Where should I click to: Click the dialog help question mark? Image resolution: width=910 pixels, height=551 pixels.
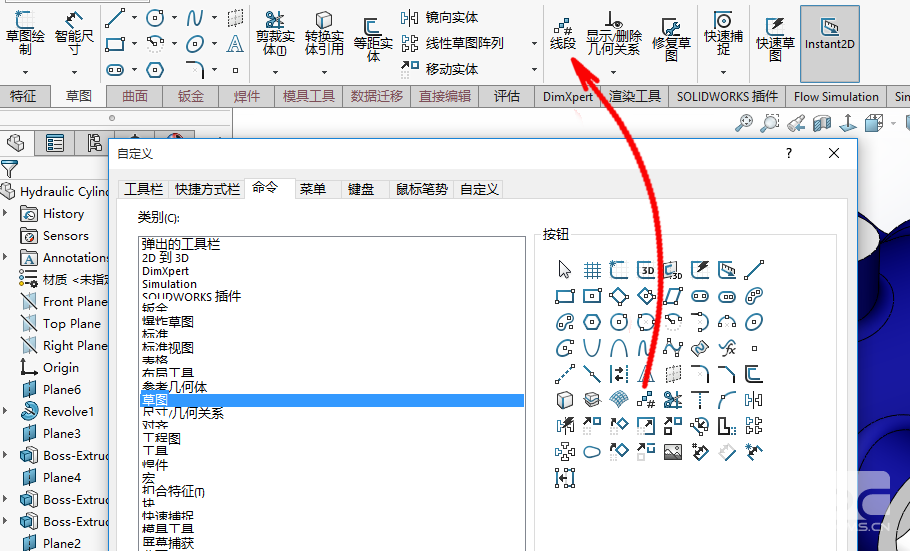789,153
